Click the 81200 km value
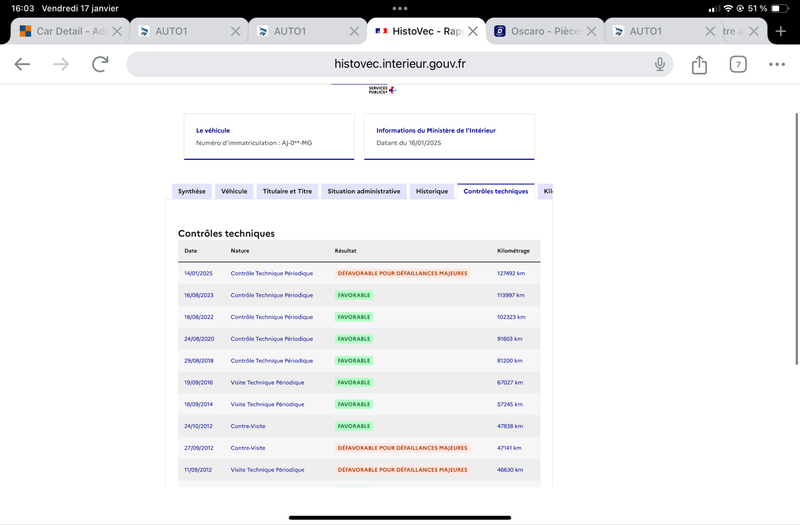Image resolution: width=800 pixels, height=525 pixels. [510, 361]
